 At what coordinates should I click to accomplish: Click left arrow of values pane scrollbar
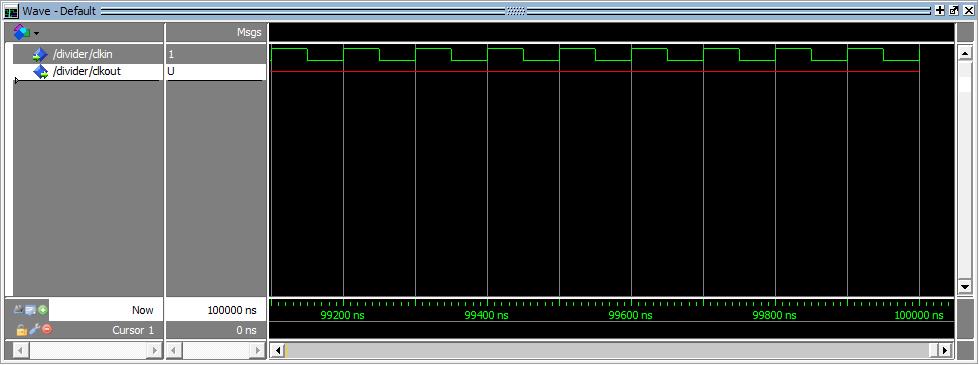(173, 350)
